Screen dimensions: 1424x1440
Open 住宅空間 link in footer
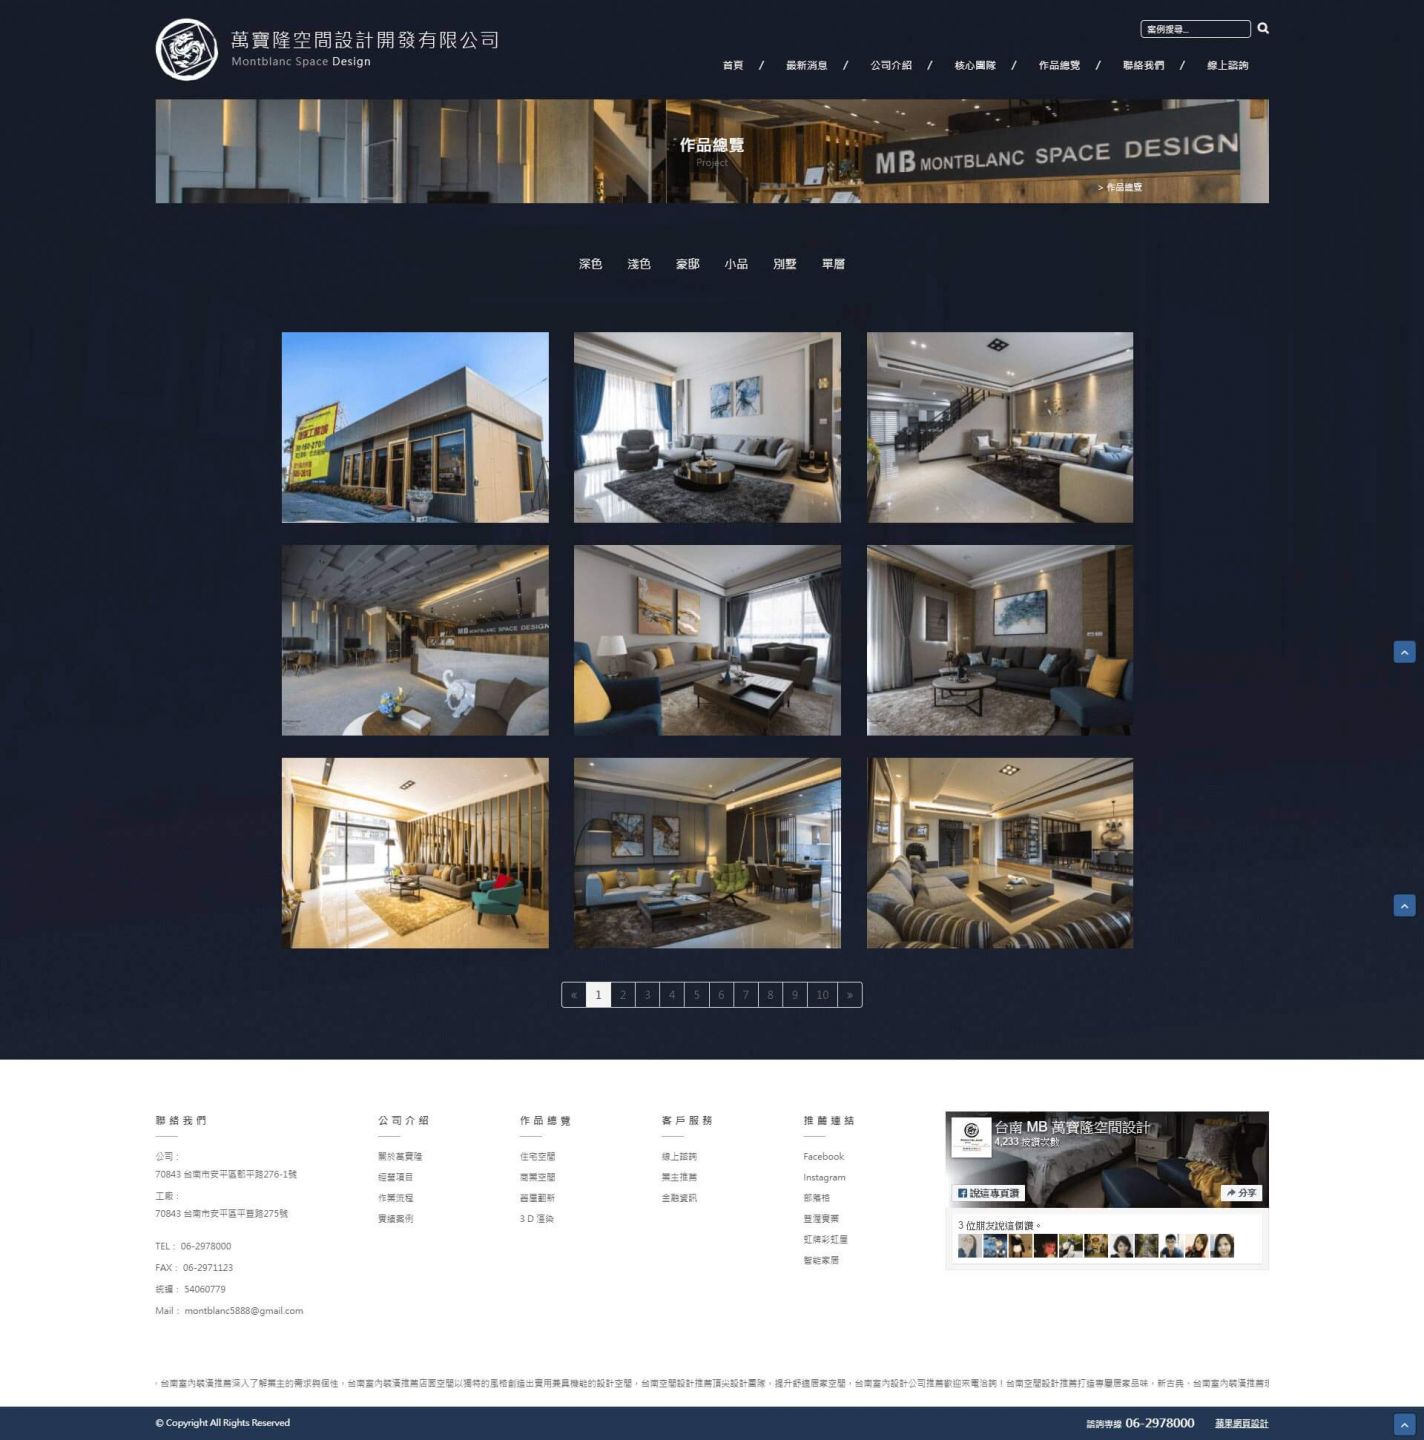537,1157
